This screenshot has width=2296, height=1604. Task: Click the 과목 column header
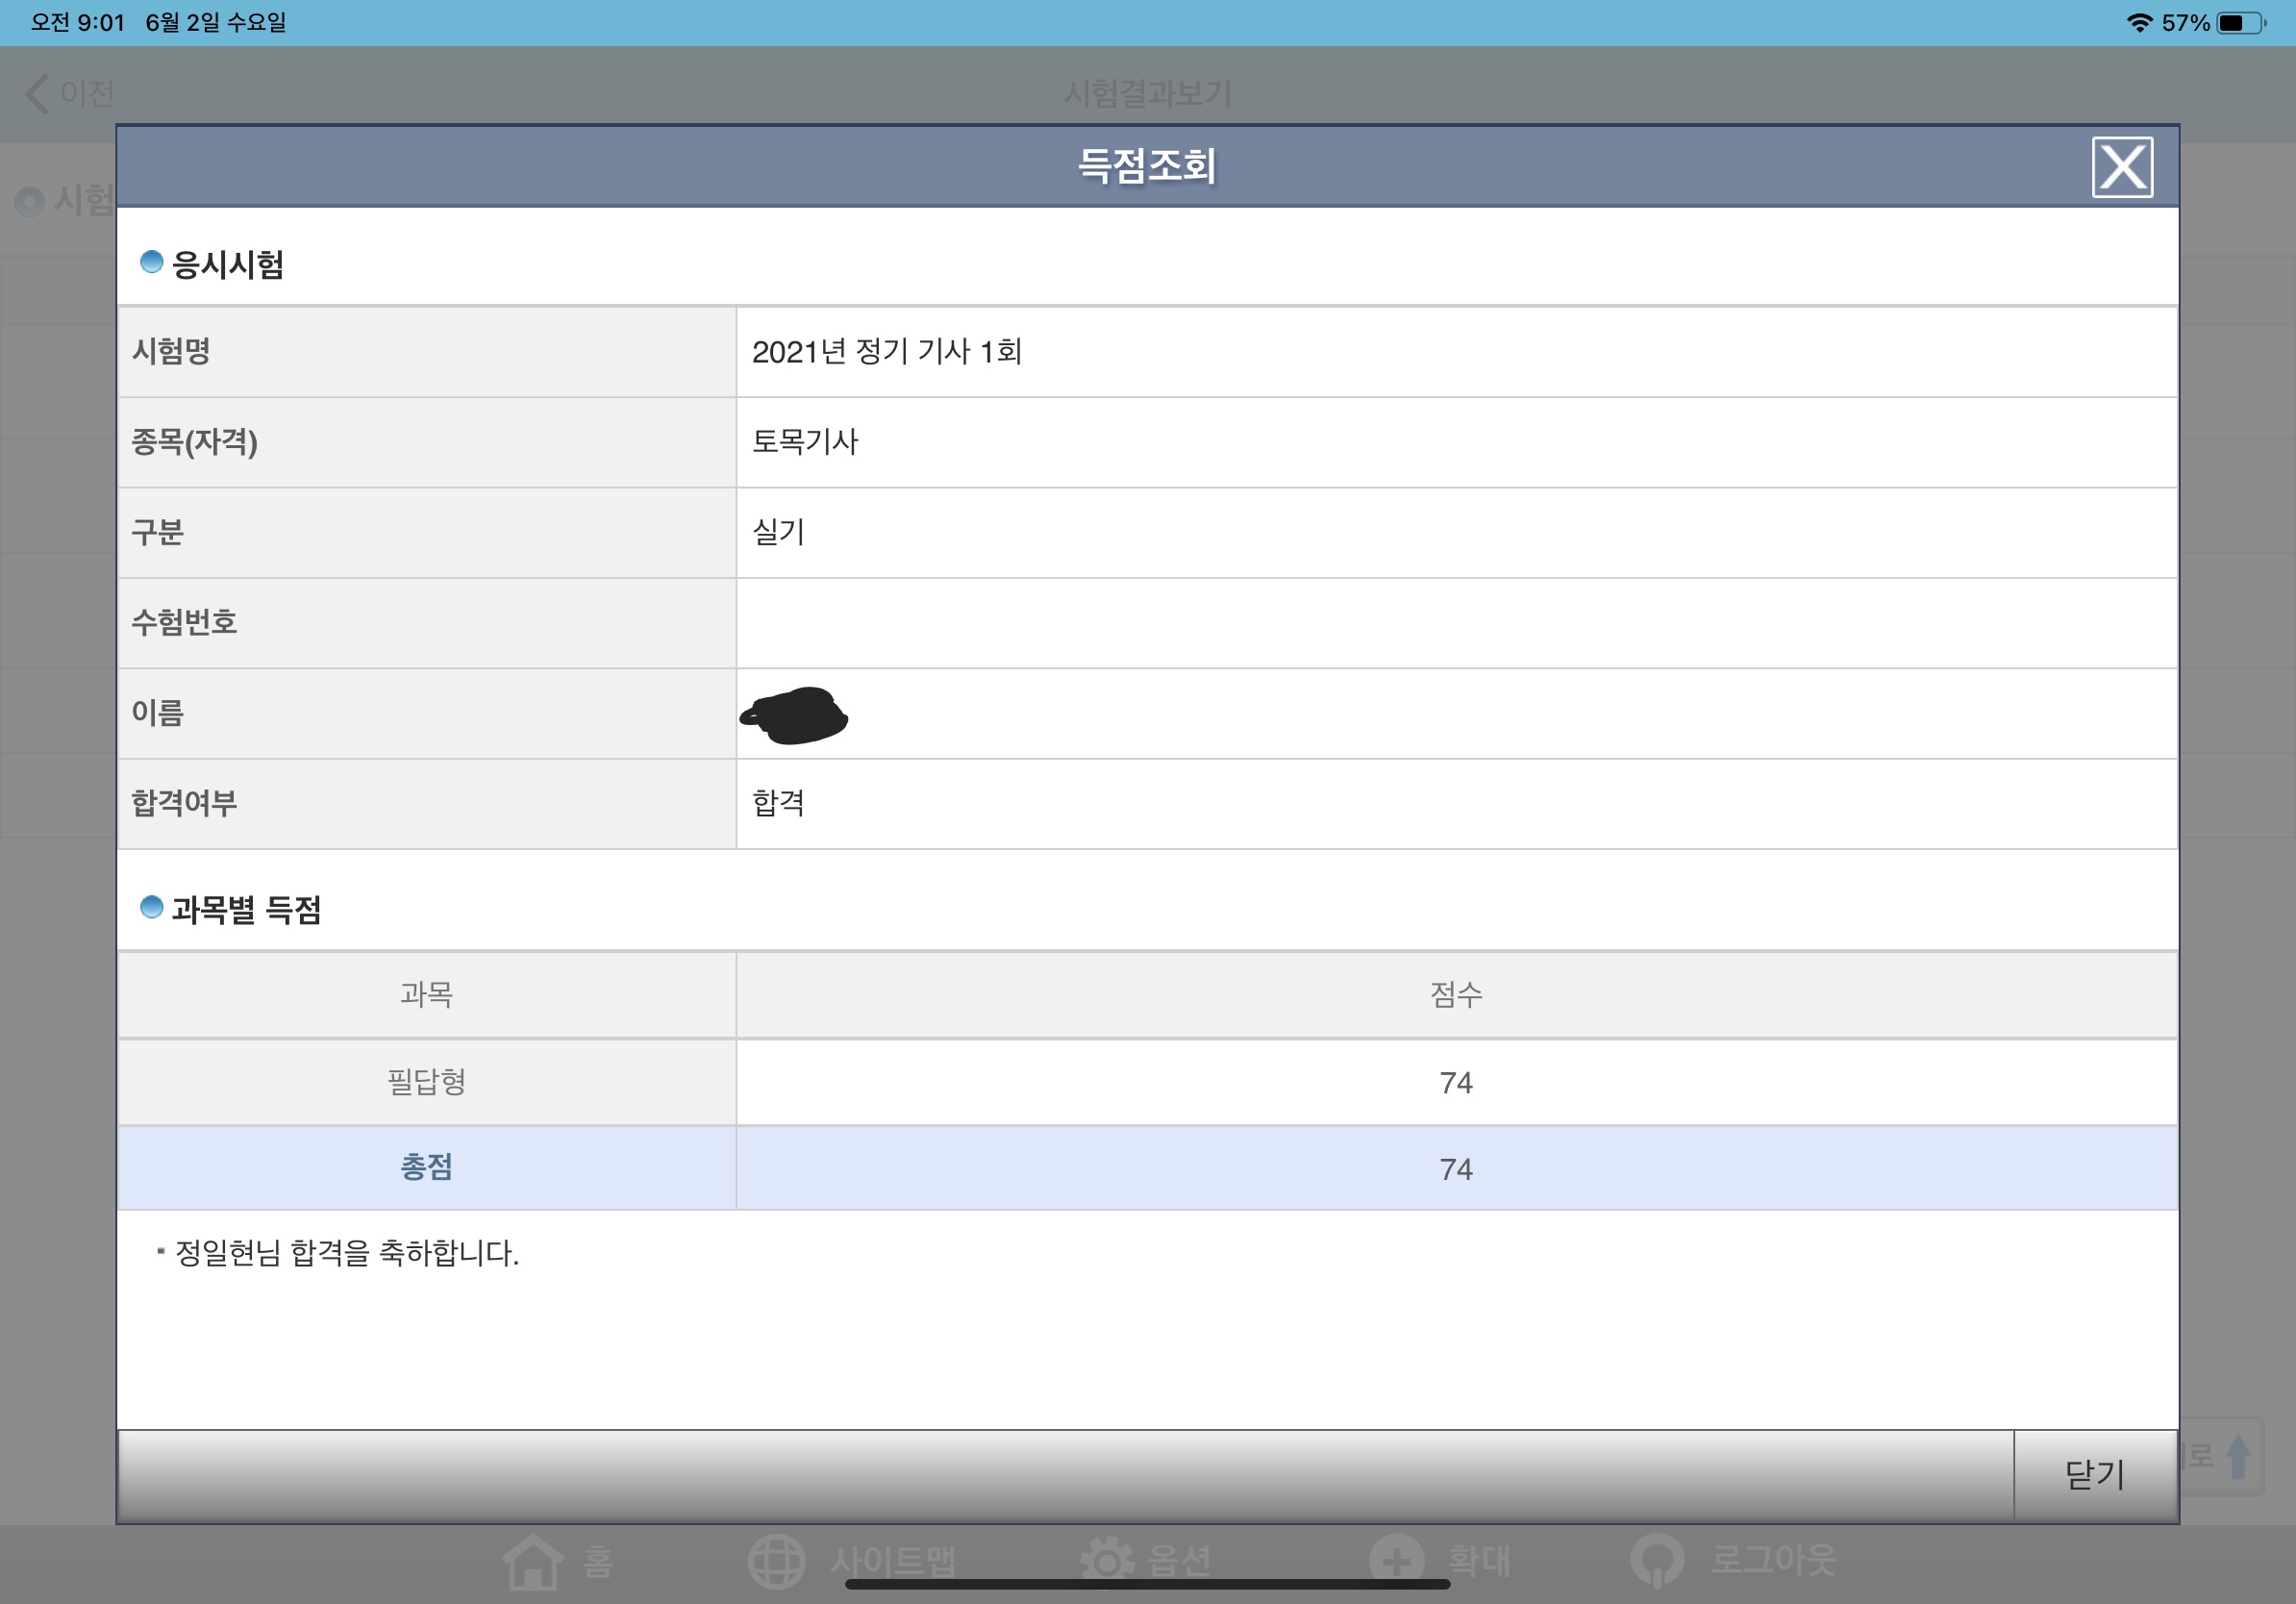click(427, 994)
